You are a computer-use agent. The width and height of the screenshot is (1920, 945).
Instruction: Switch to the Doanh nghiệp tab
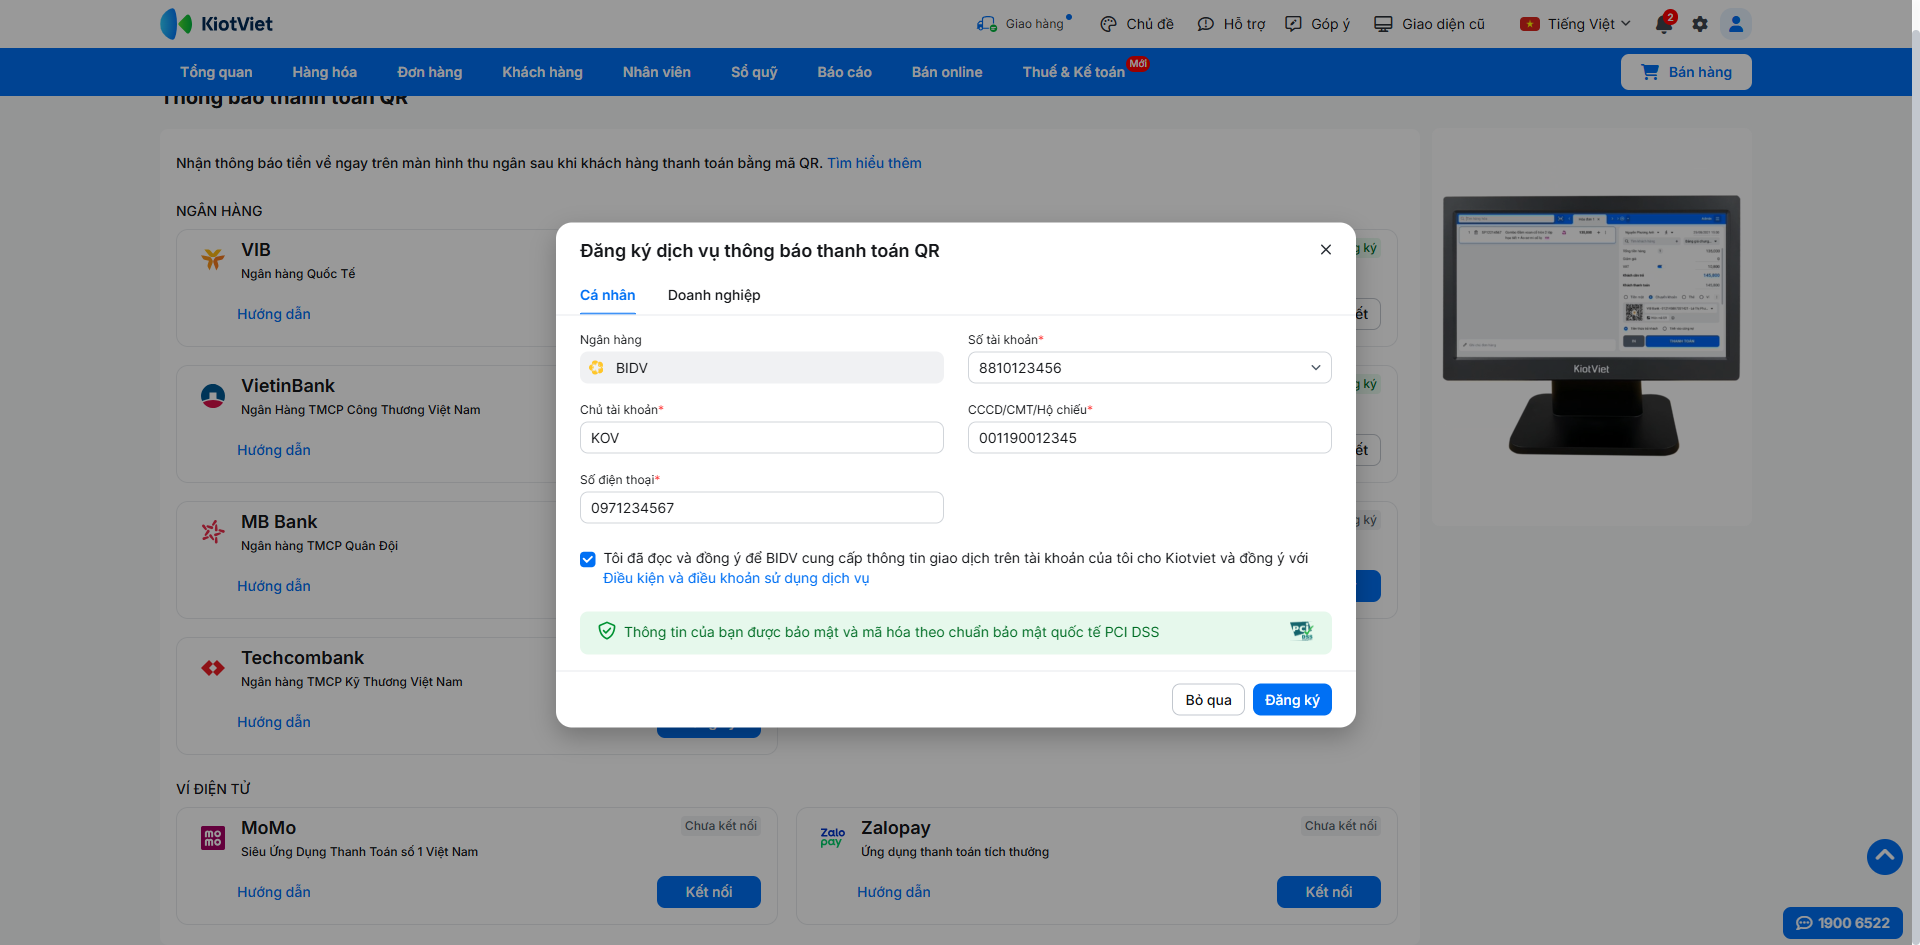point(714,295)
